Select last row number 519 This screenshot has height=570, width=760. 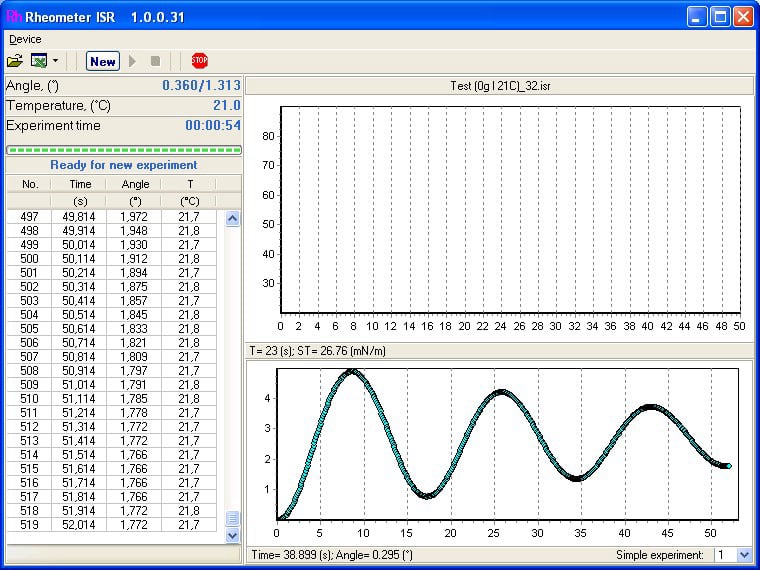pyautogui.click(x=29, y=525)
